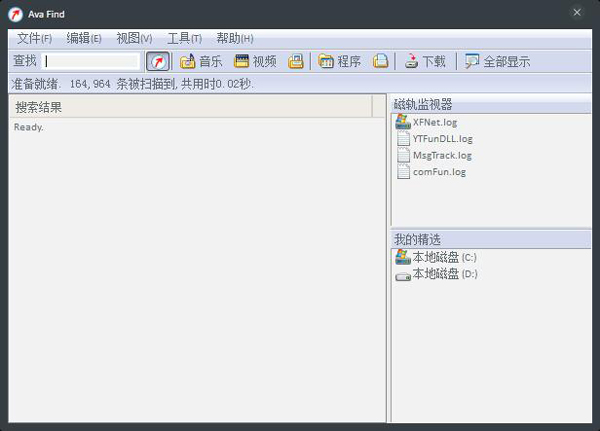Click the 我的精选 panel header
The height and width of the screenshot is (431, 600).
[x=491, y=240]
